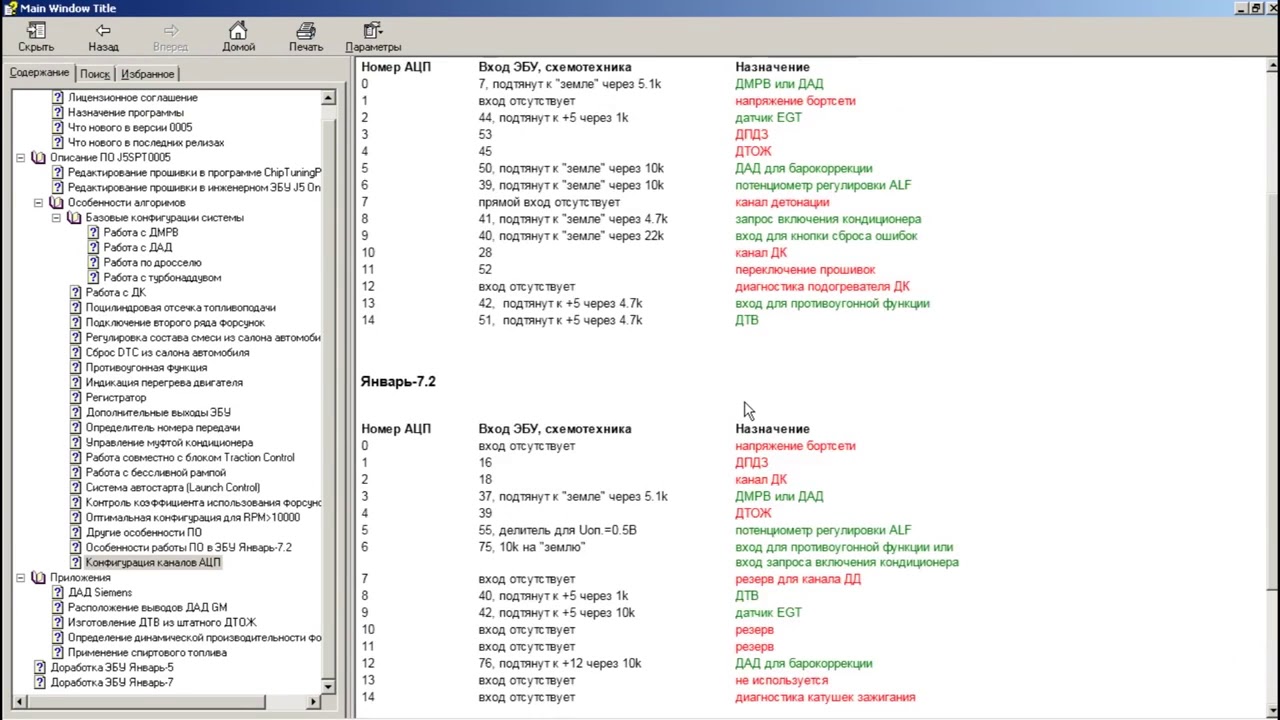Switch to the Поиск tab

95,74
